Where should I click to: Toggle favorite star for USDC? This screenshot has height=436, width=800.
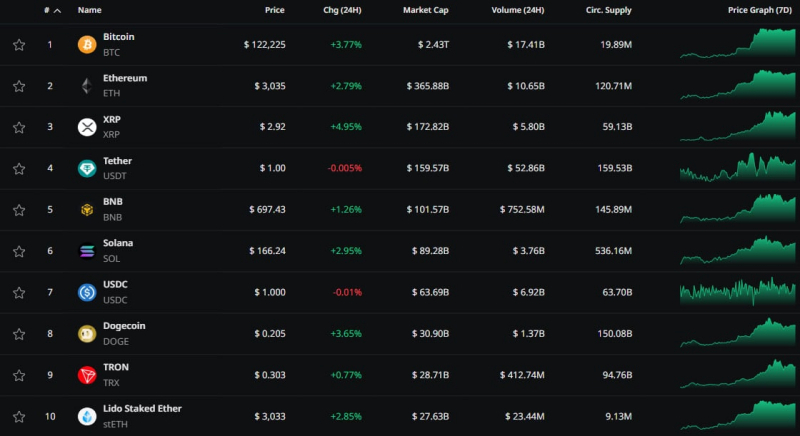tap(19, 293)
